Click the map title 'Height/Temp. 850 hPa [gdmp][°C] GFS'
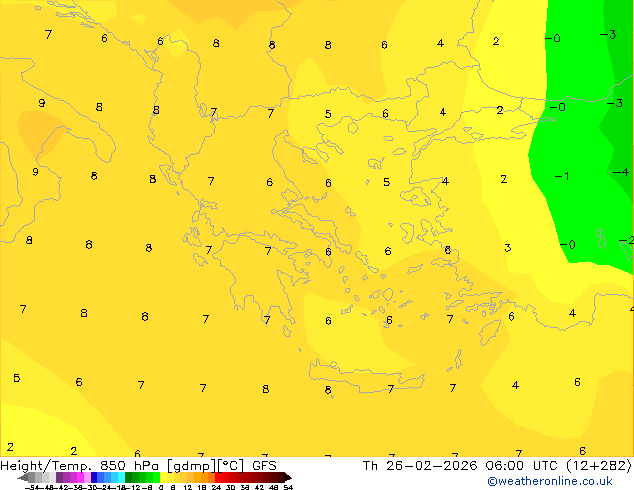This screenshot has height=490, width=634. pyautogui.click(x=138, y=466)
